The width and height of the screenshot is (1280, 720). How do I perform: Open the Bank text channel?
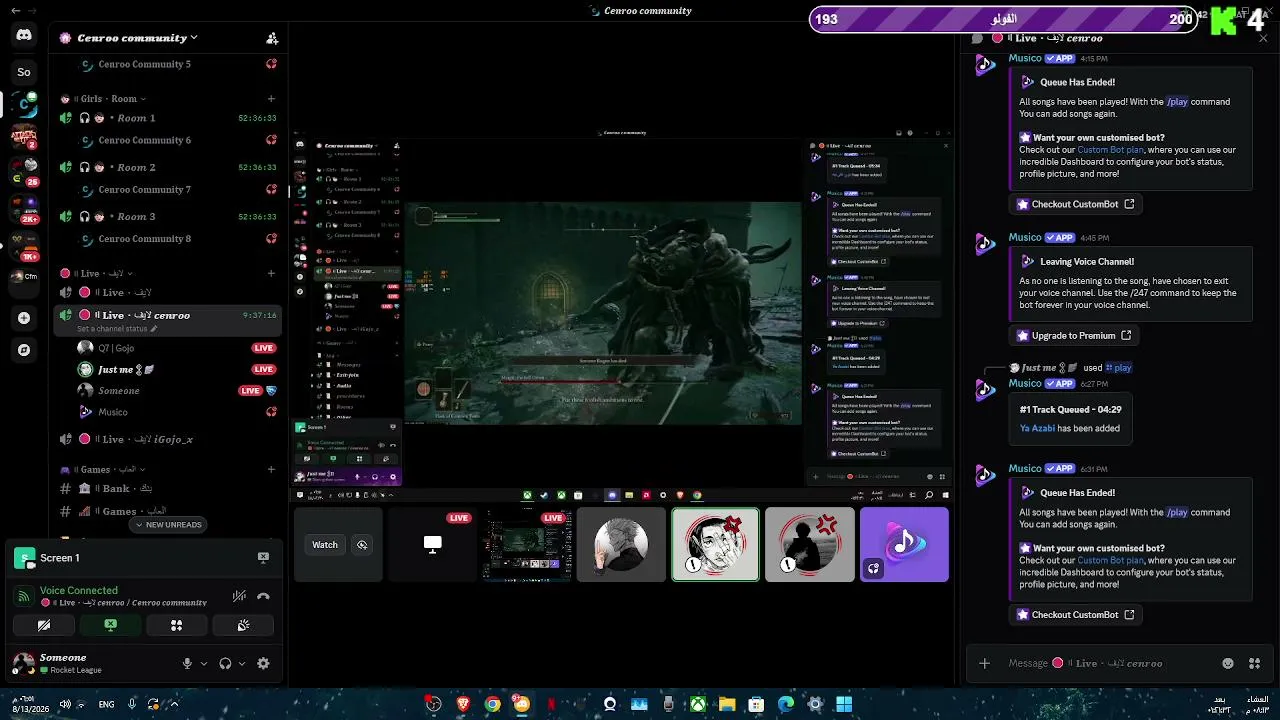click(167, 488)
